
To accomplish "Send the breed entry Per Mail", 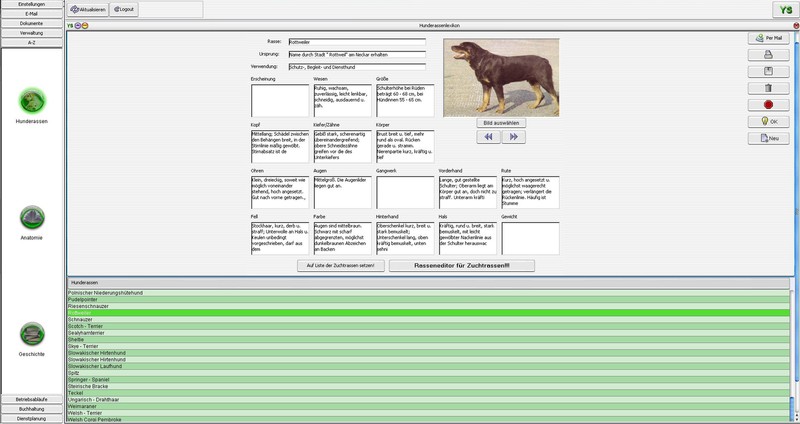I will (x=768, y=38).
